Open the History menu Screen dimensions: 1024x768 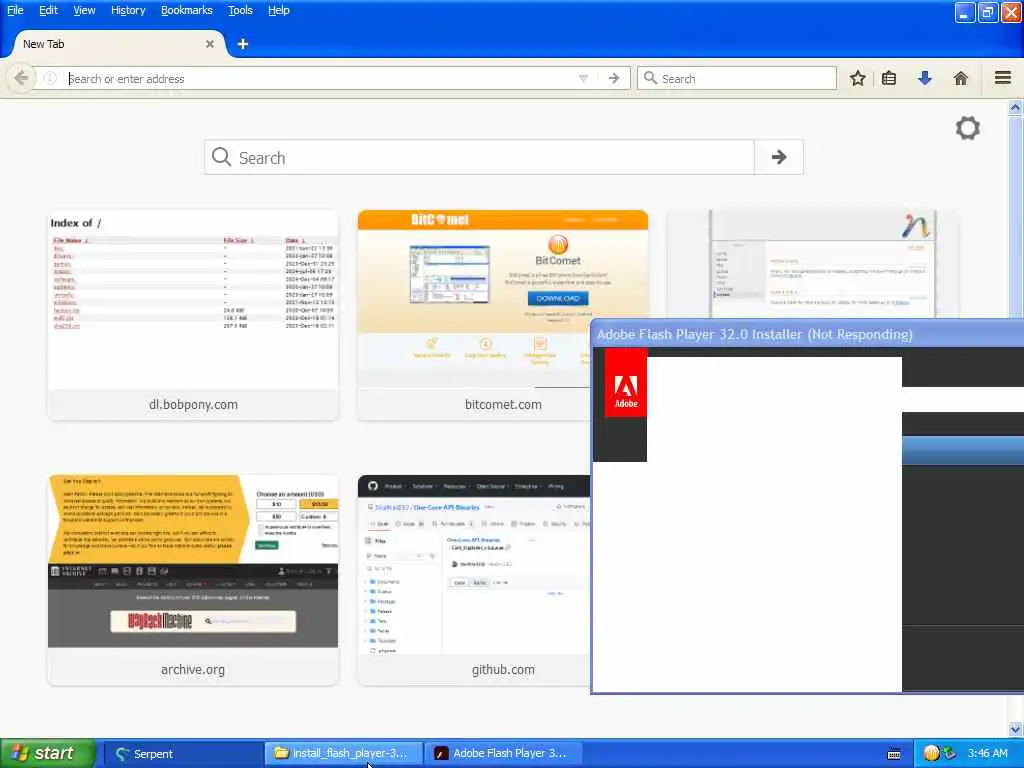[x=128, y=10]
